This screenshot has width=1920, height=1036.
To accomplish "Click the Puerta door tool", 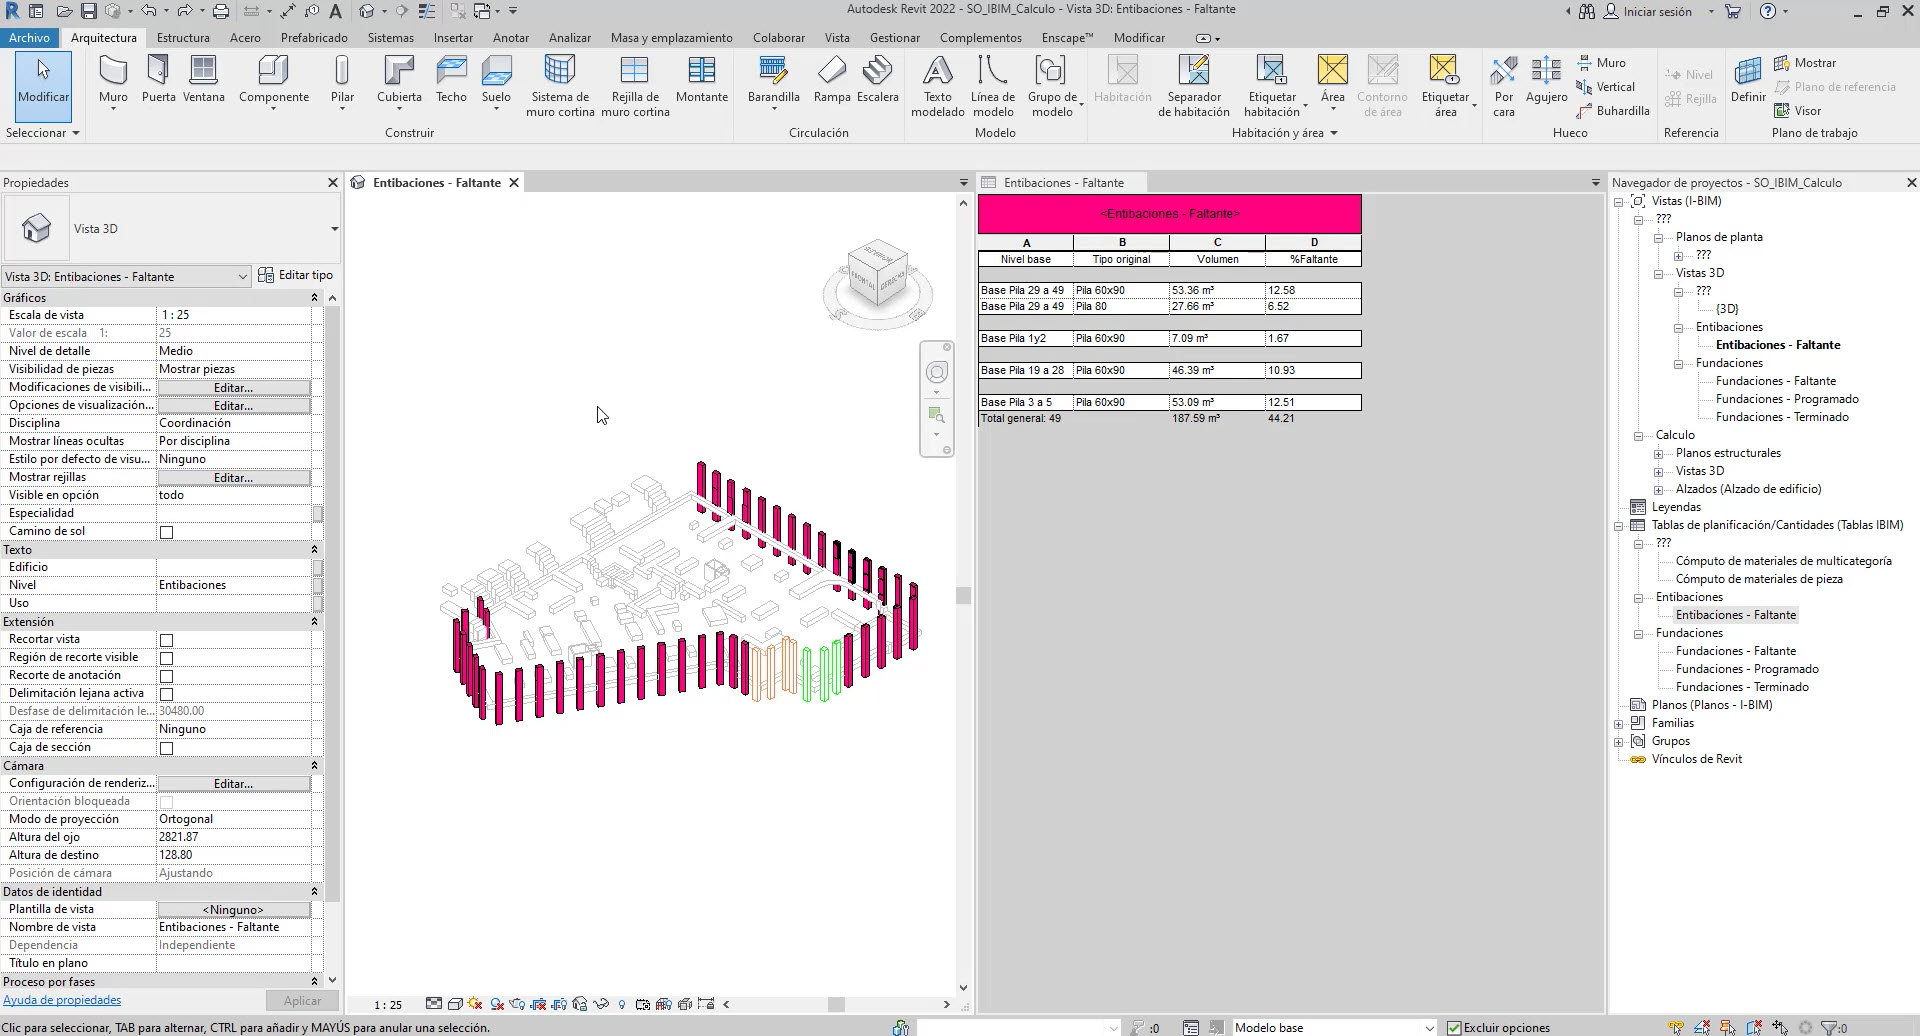I will click(x=158, y=80).
